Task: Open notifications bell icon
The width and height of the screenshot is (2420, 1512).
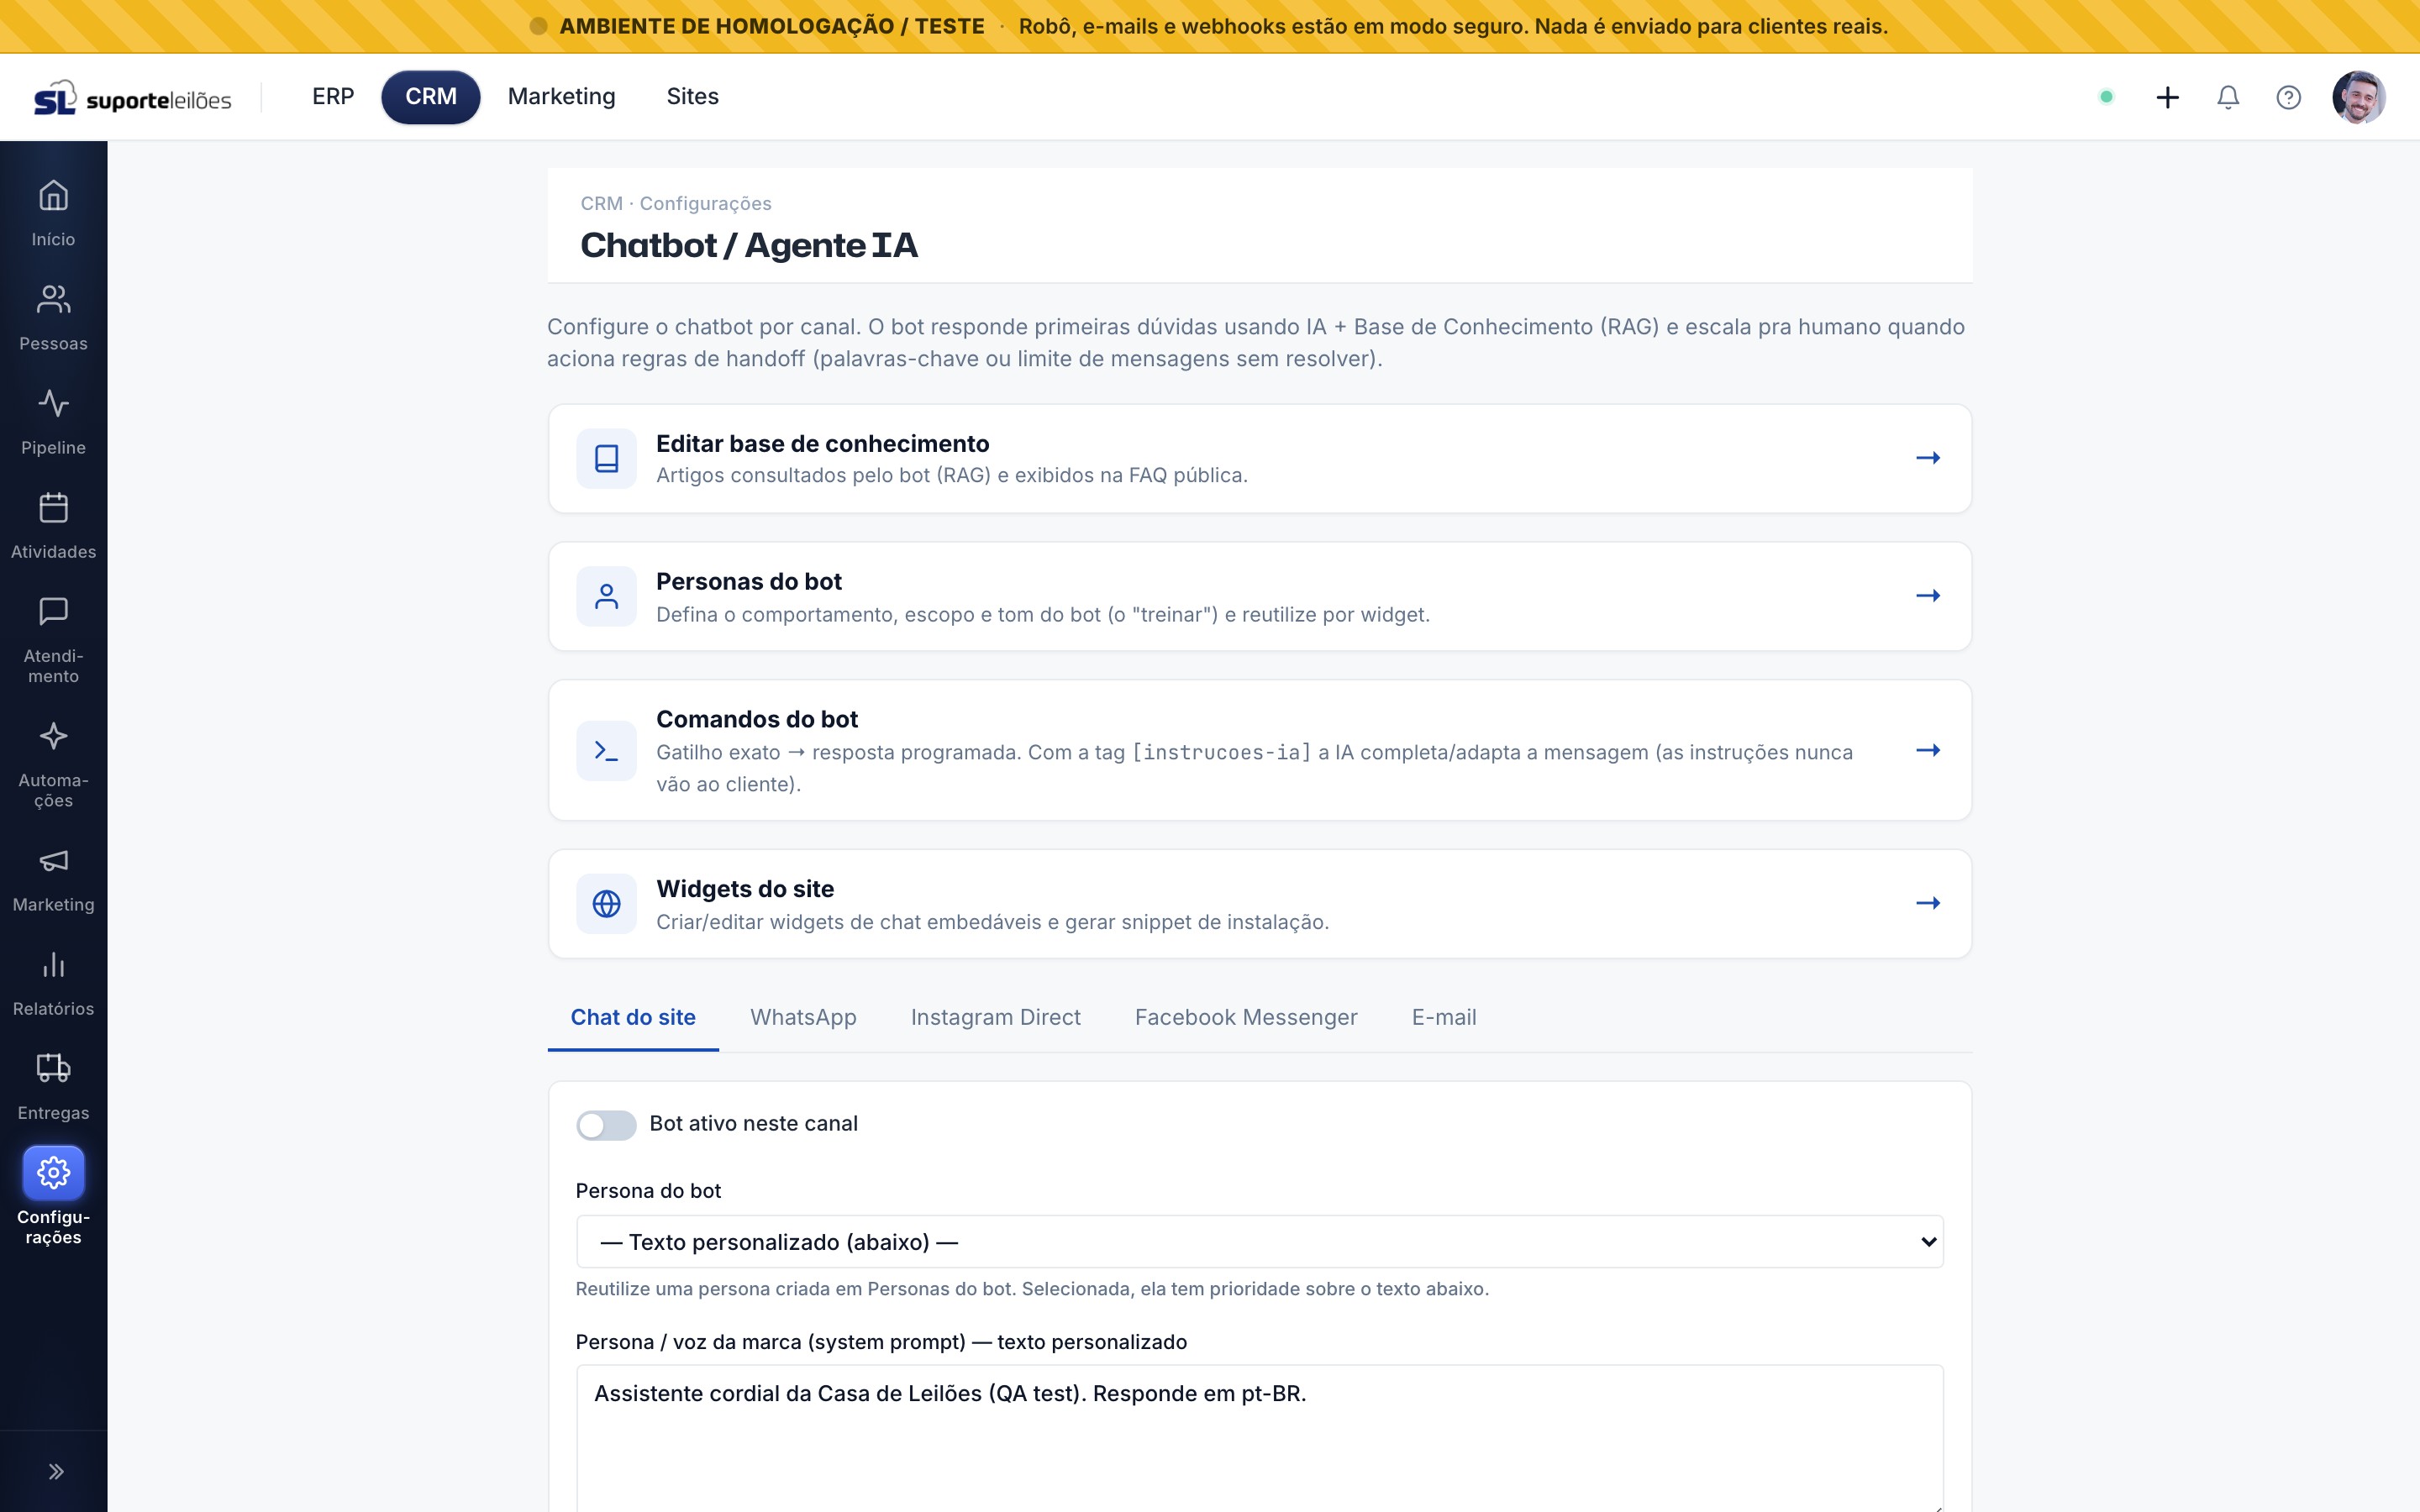Action: coord(2228,97)
